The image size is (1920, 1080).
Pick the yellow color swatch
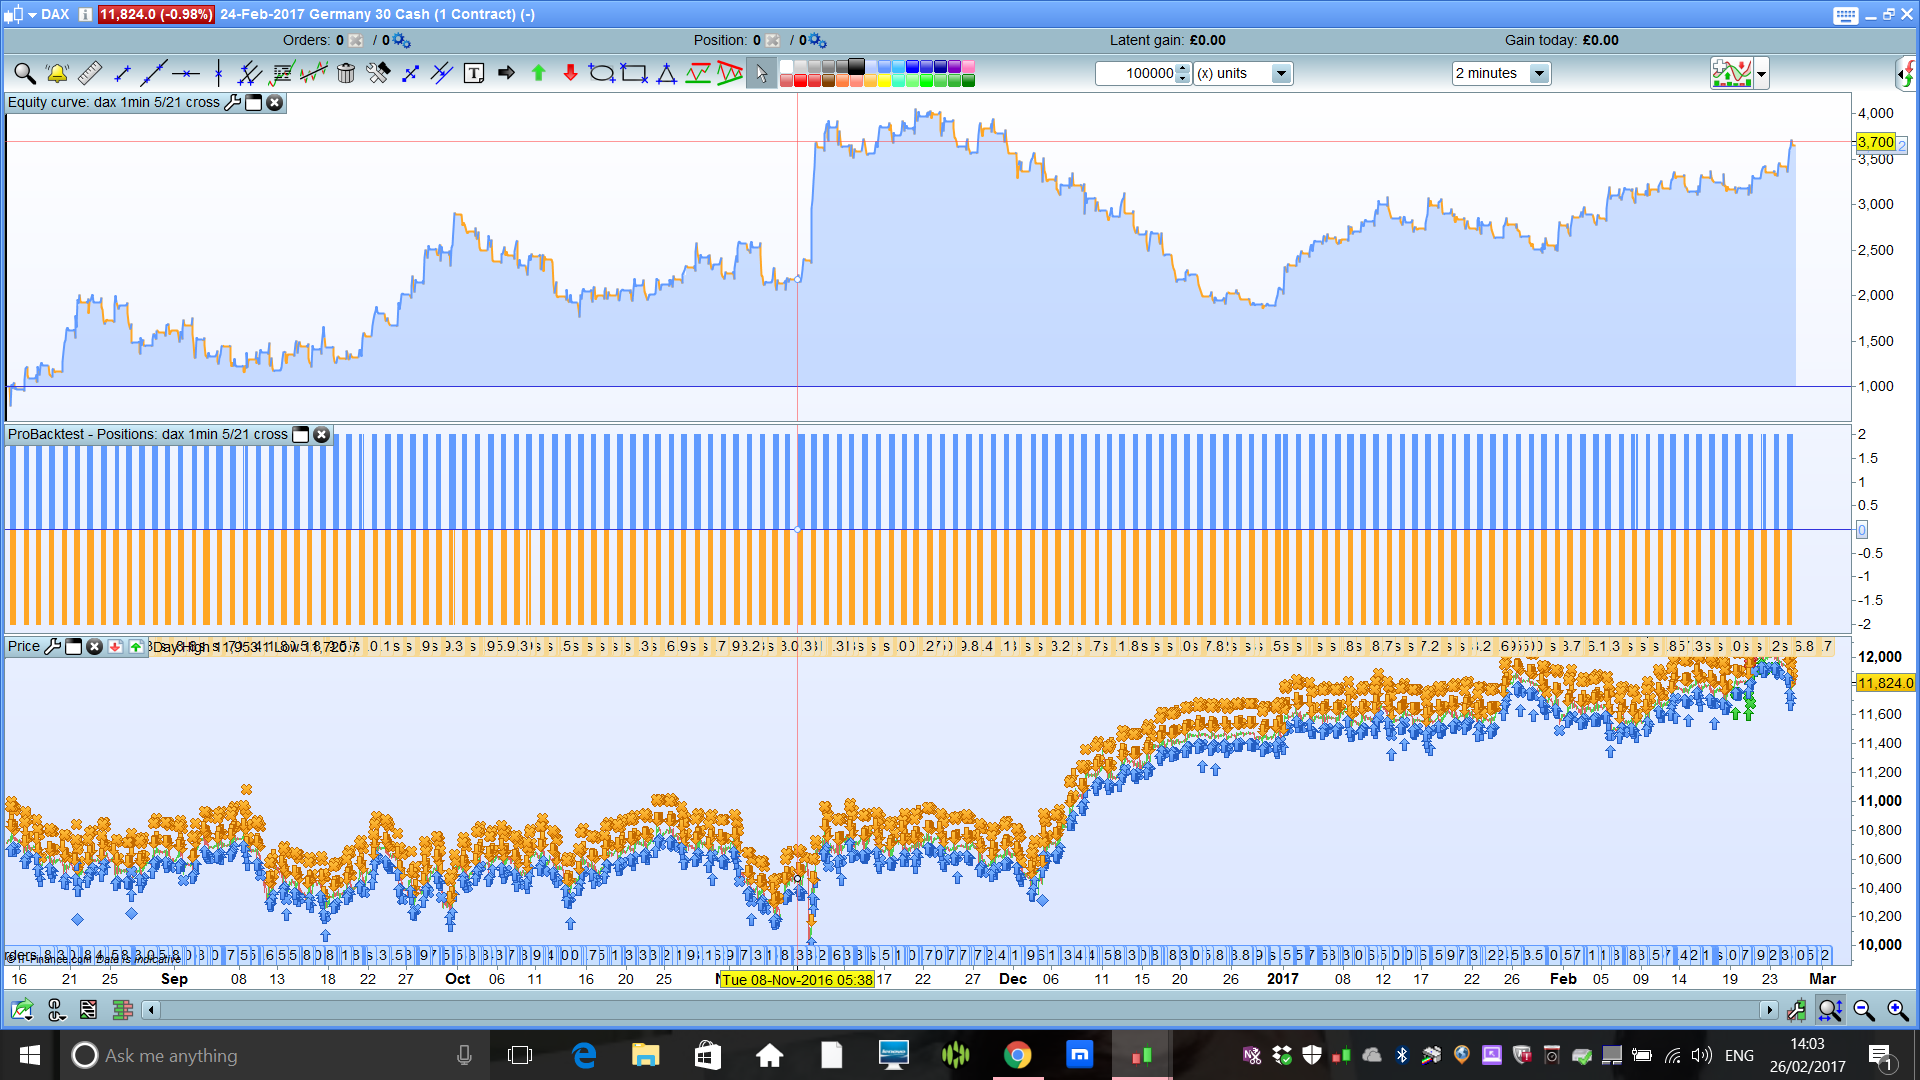point(884,80)
